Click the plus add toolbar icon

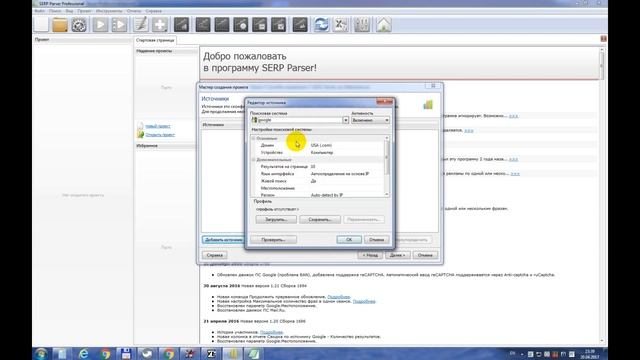click(x=160, y=25)
